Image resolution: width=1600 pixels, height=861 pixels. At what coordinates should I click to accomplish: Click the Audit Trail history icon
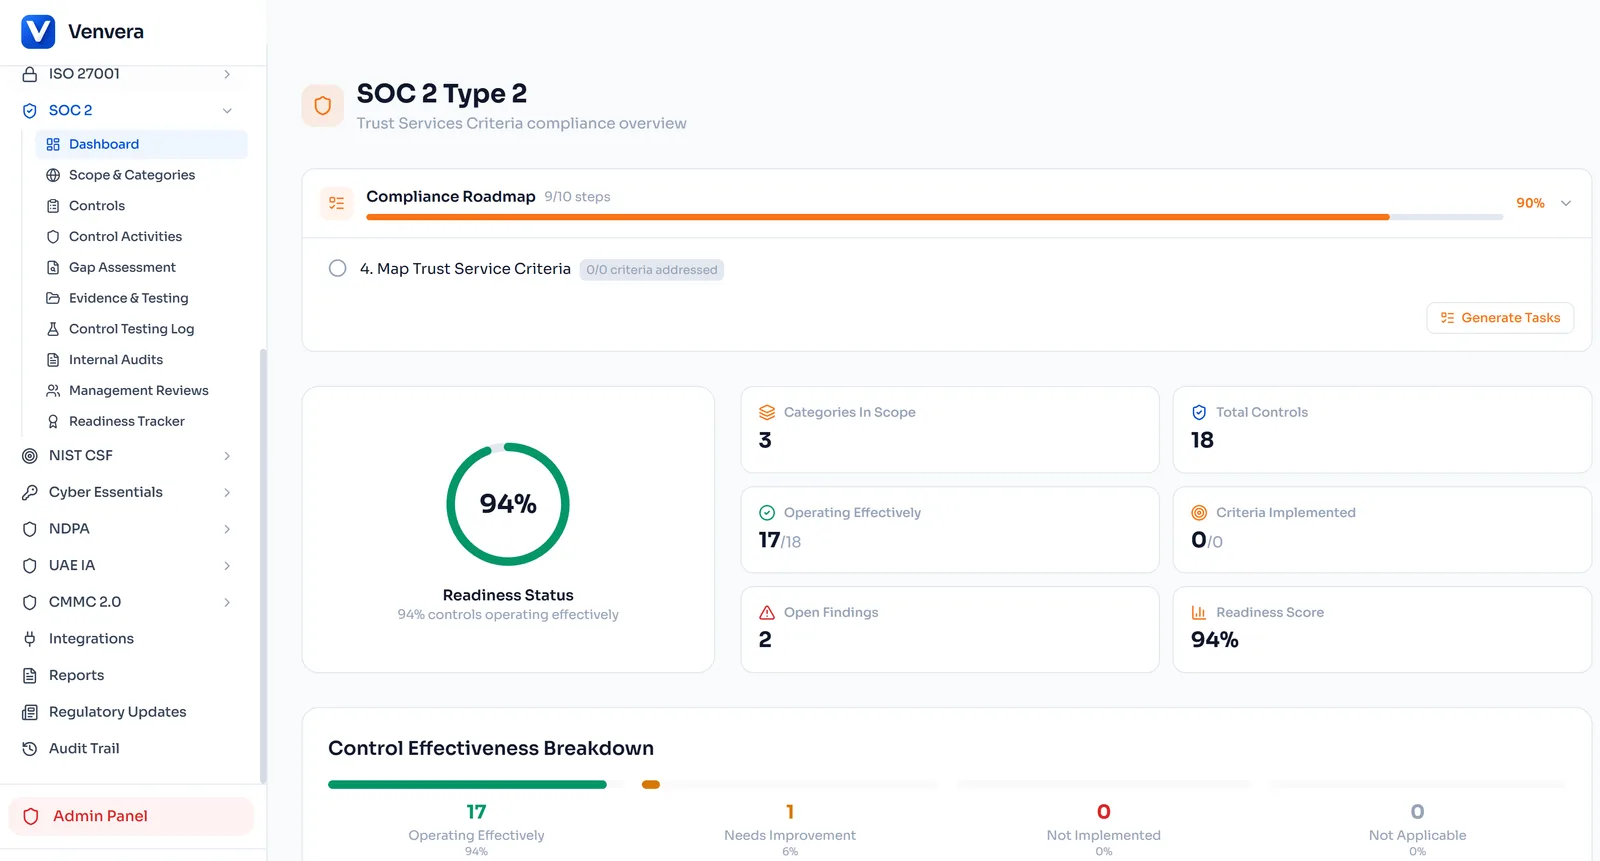tap(30, 749)
